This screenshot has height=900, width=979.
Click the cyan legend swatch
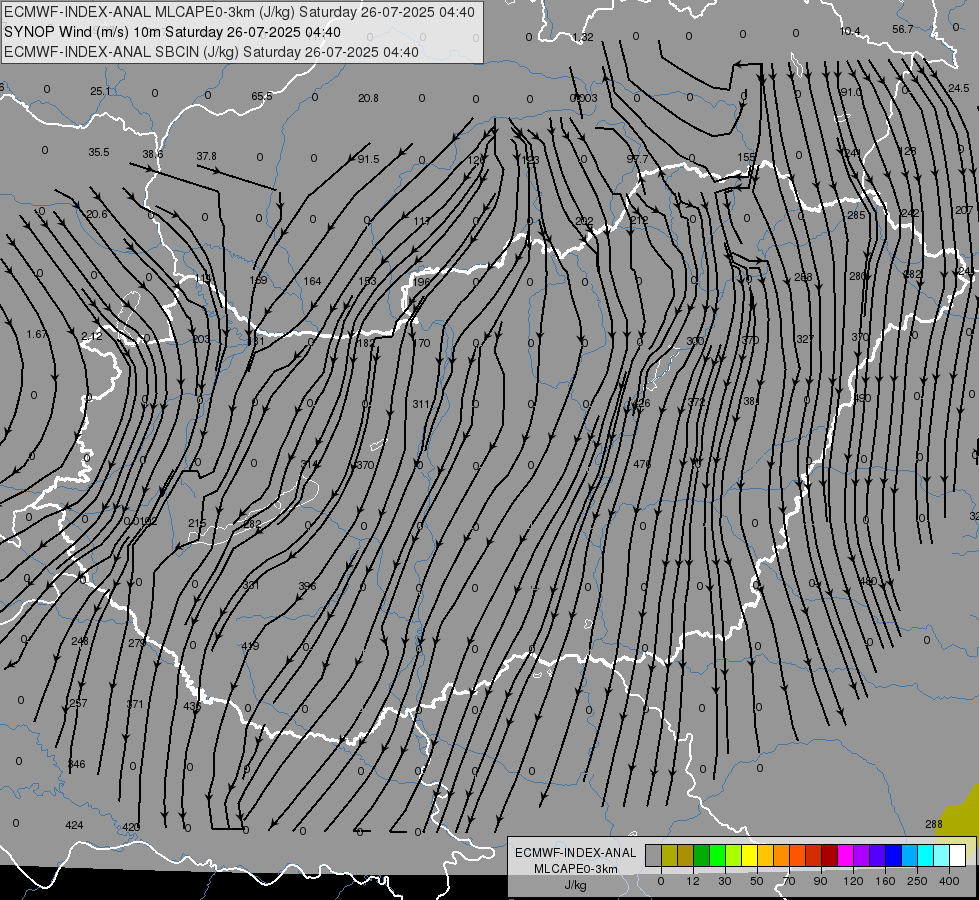click(x=926, y=855)
